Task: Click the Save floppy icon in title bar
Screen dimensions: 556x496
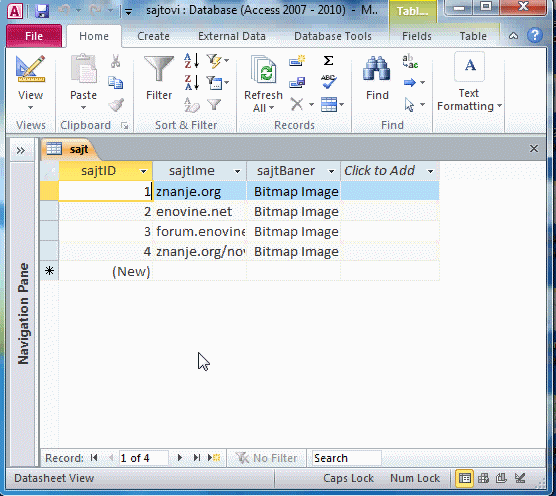Action: click(42, 11)
